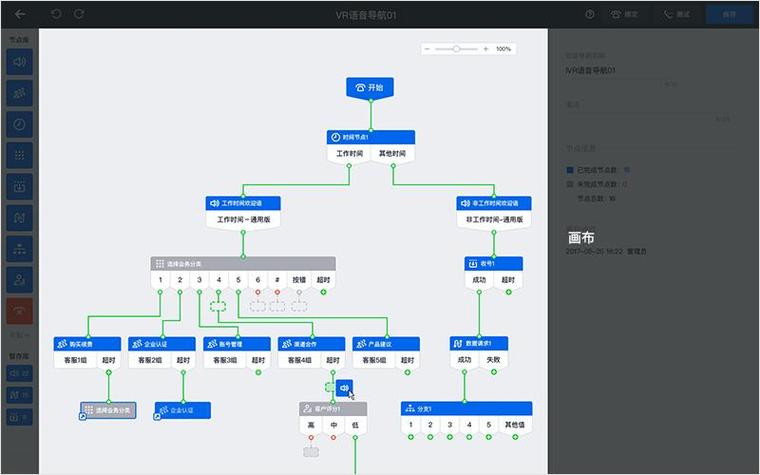
Task: Click the minus icon of zoom control
Action: click(427, 49)
